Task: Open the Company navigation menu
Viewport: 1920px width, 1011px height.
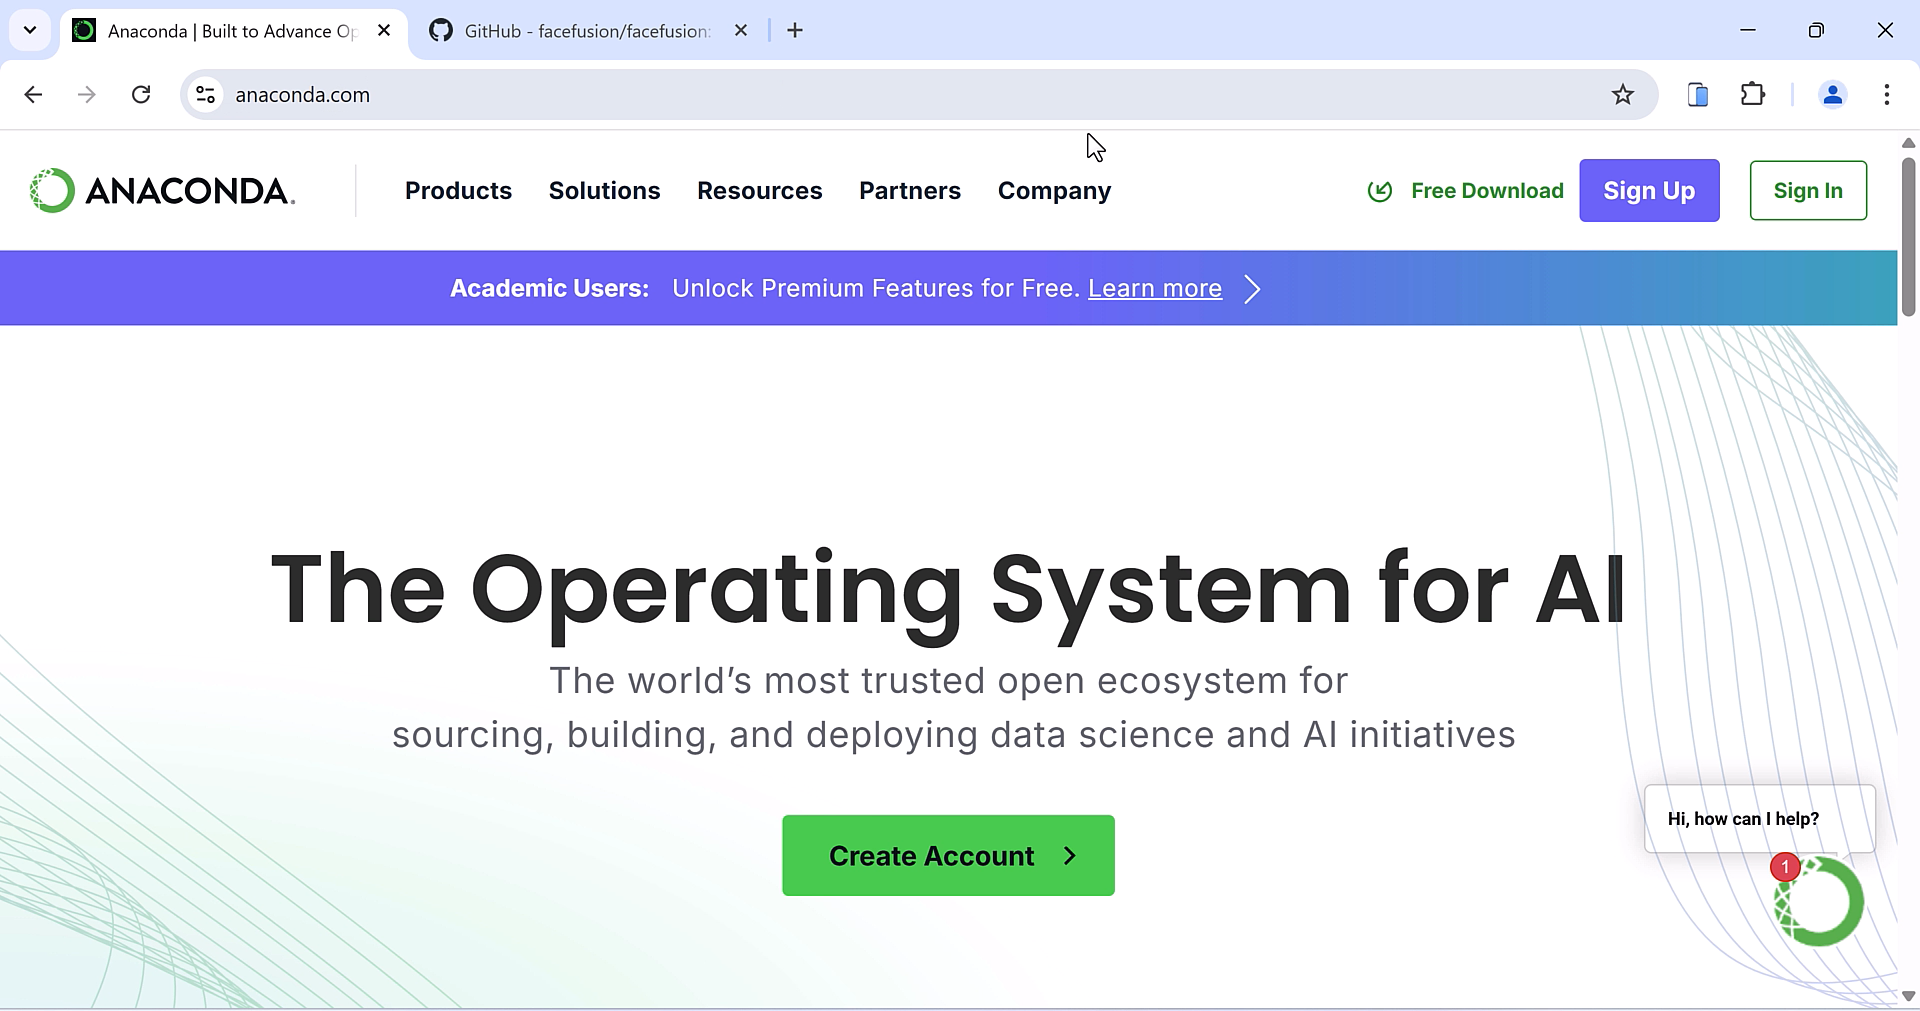Action: pyautogui.click(x=1054, y=191)
